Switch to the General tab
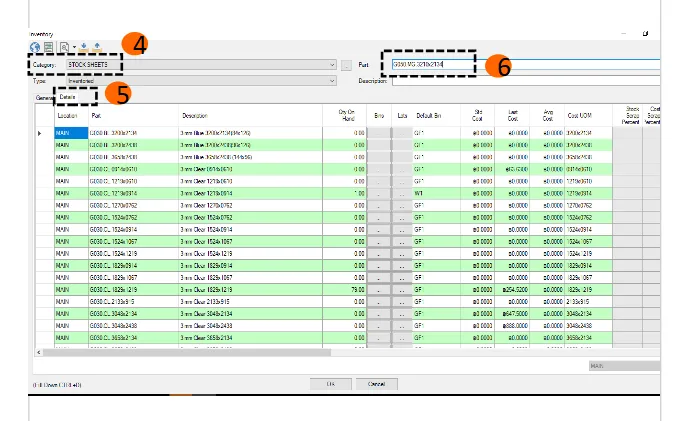677x421 pixels. click(44, 98)
